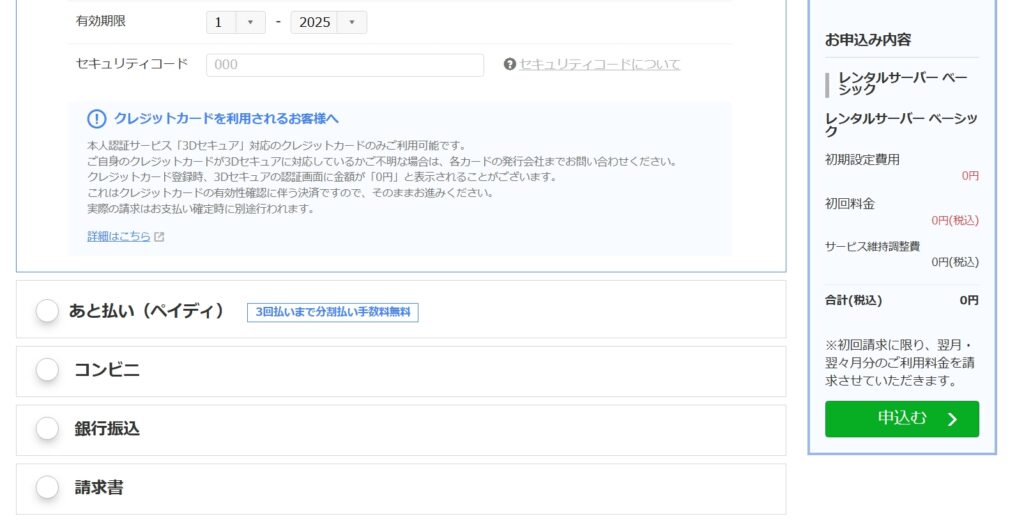The height and width of the screenshot is (523, 1024).
Task: Choose the コンビニ payment radio button
Action: pos(47,370)
